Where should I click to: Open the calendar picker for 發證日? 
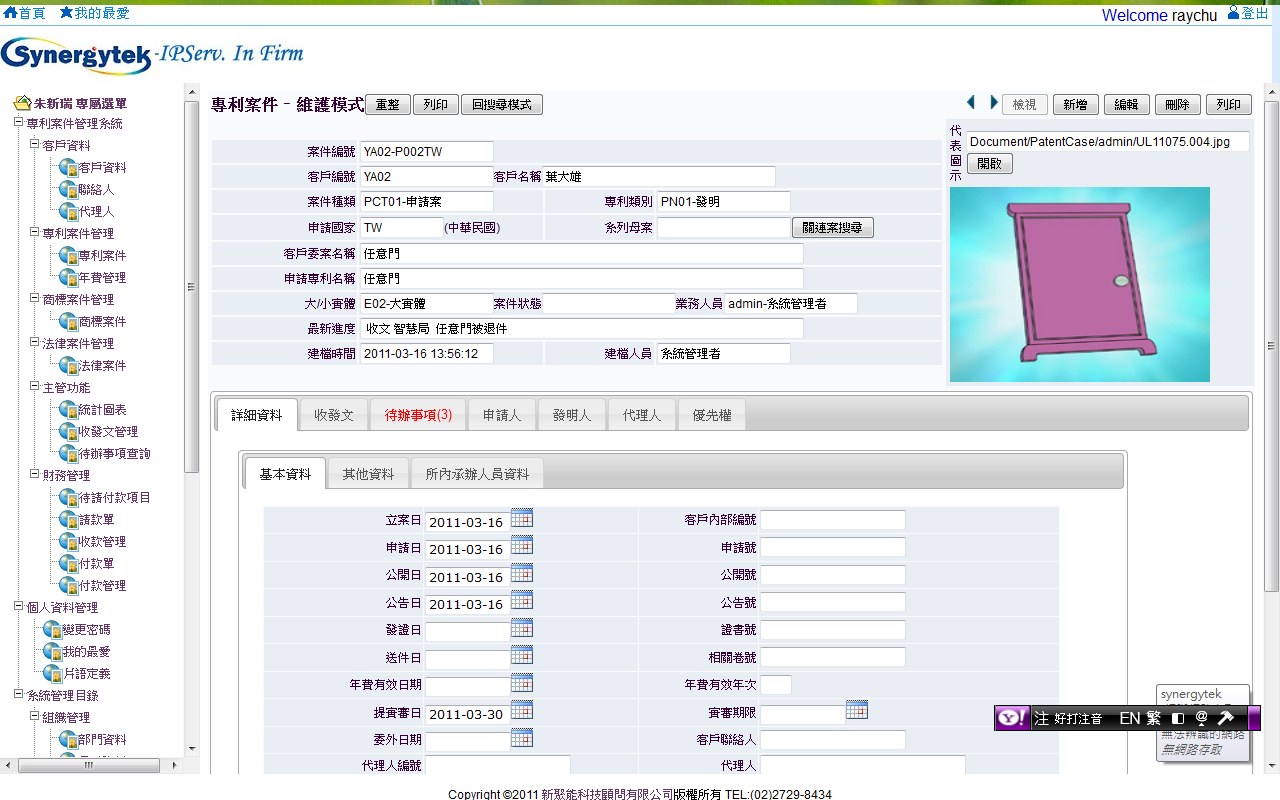pyautogui.click(x=522, y=628)
